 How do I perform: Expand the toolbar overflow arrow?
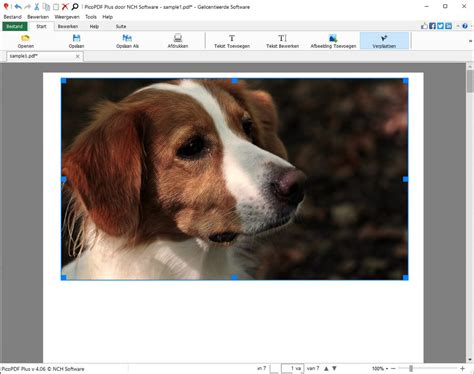[470, 41]
